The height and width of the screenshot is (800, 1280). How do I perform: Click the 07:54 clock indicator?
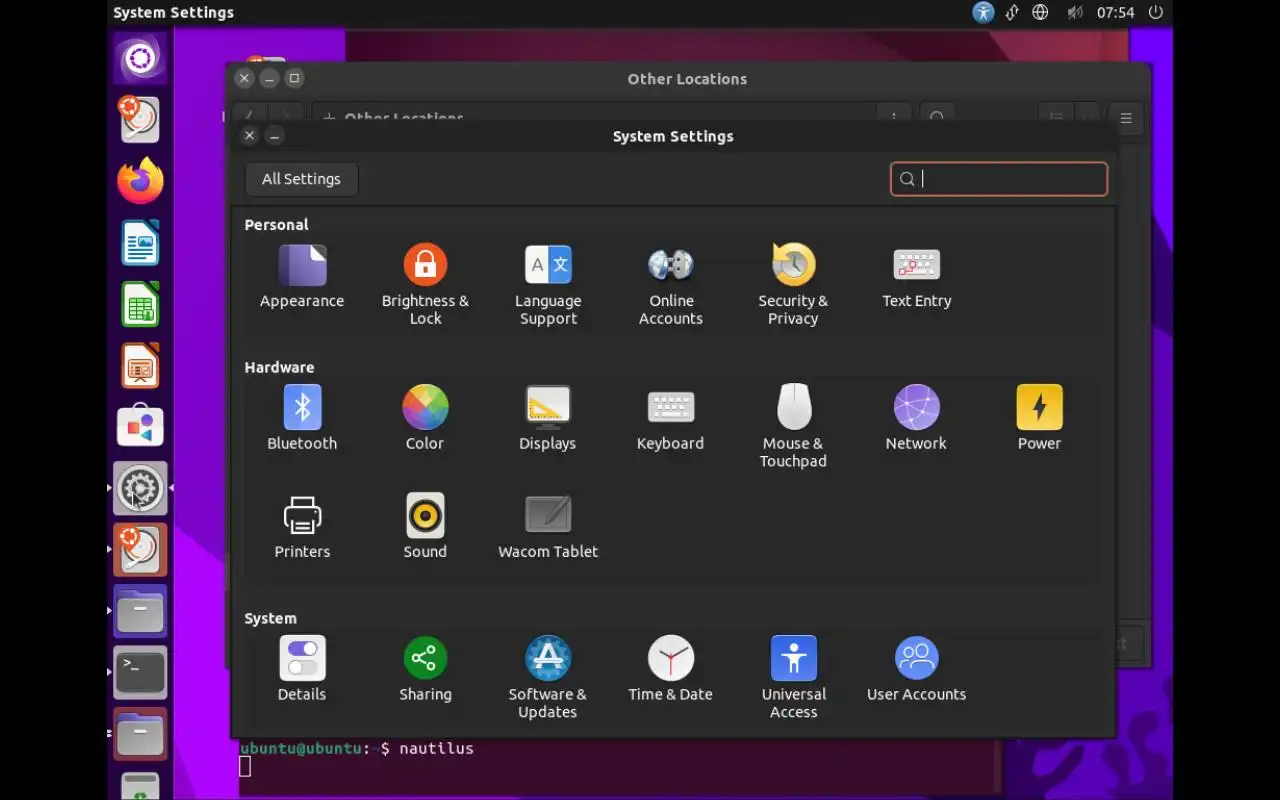coord(1115,12)
